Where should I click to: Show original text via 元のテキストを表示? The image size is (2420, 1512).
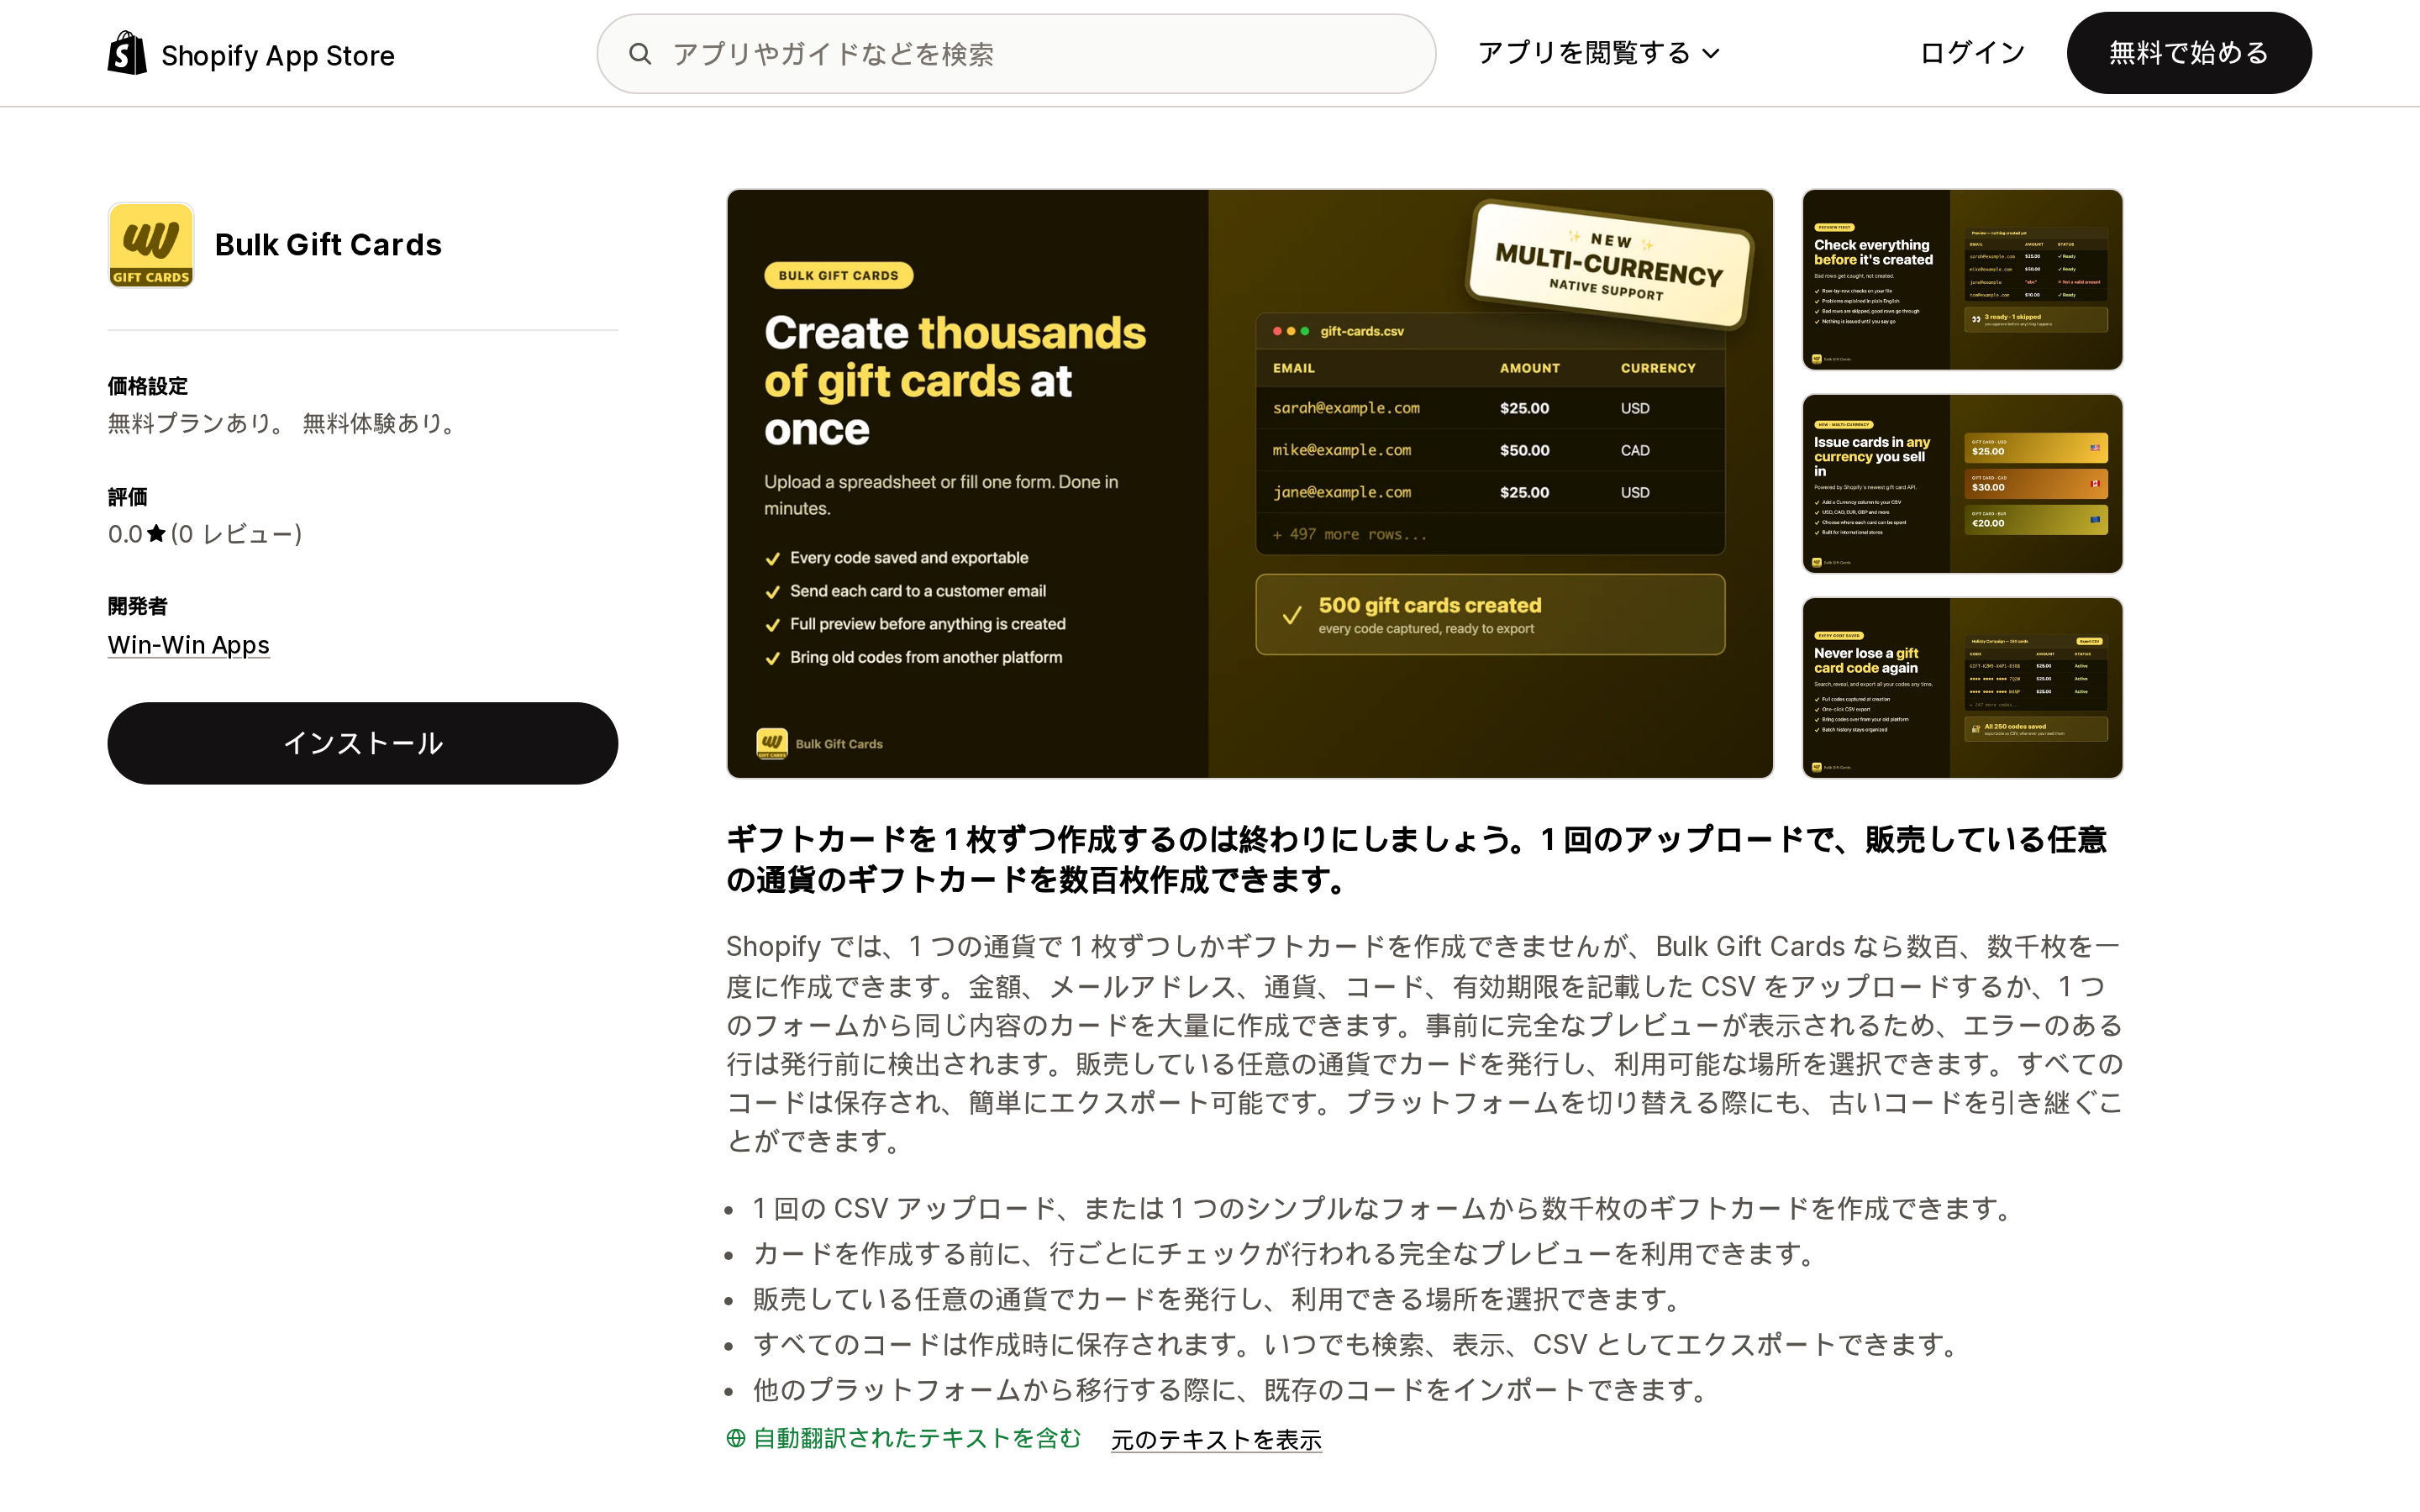[x=1216, y=1439]
